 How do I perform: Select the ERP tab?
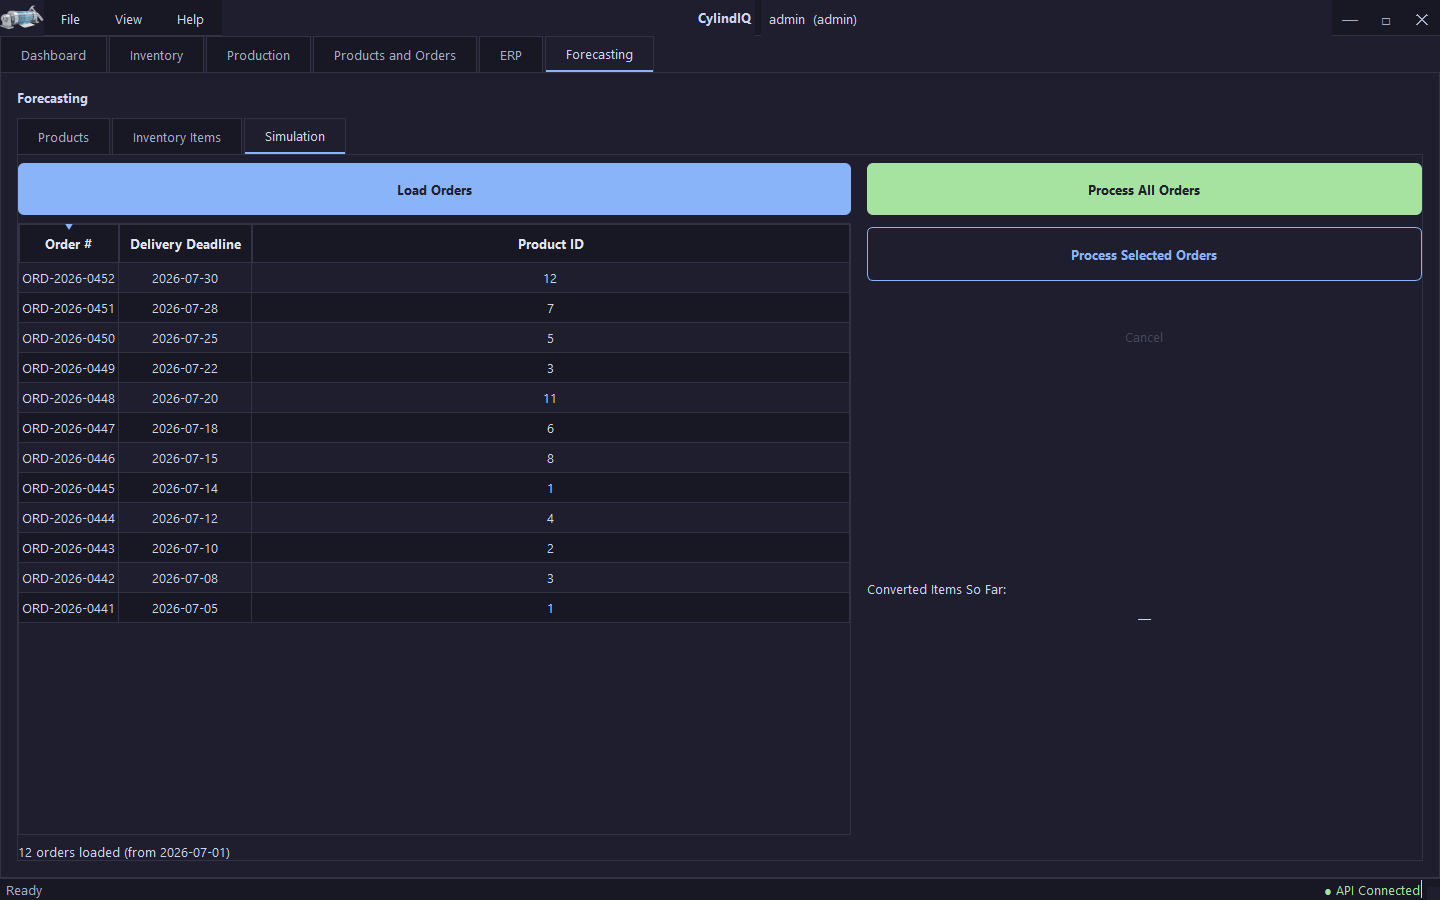[x=511, y=55]
